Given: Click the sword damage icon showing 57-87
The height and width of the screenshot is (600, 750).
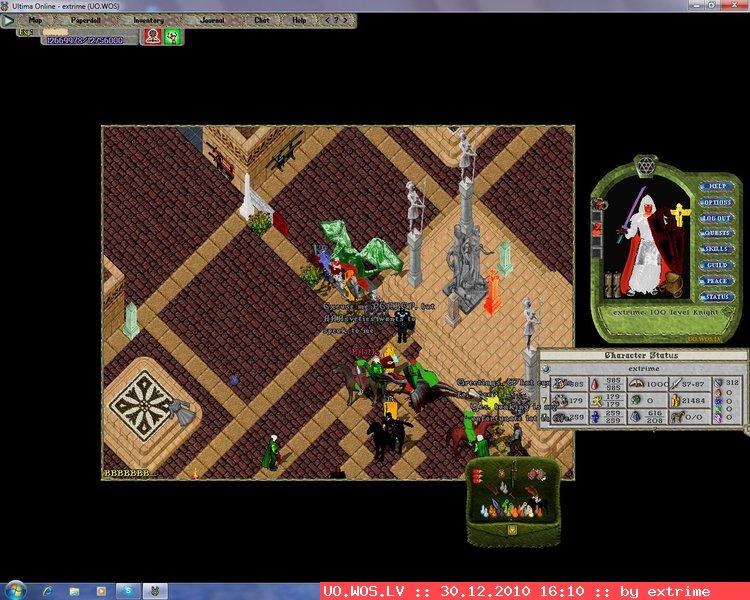Looking at the screenshot, I should pos(675,384).
